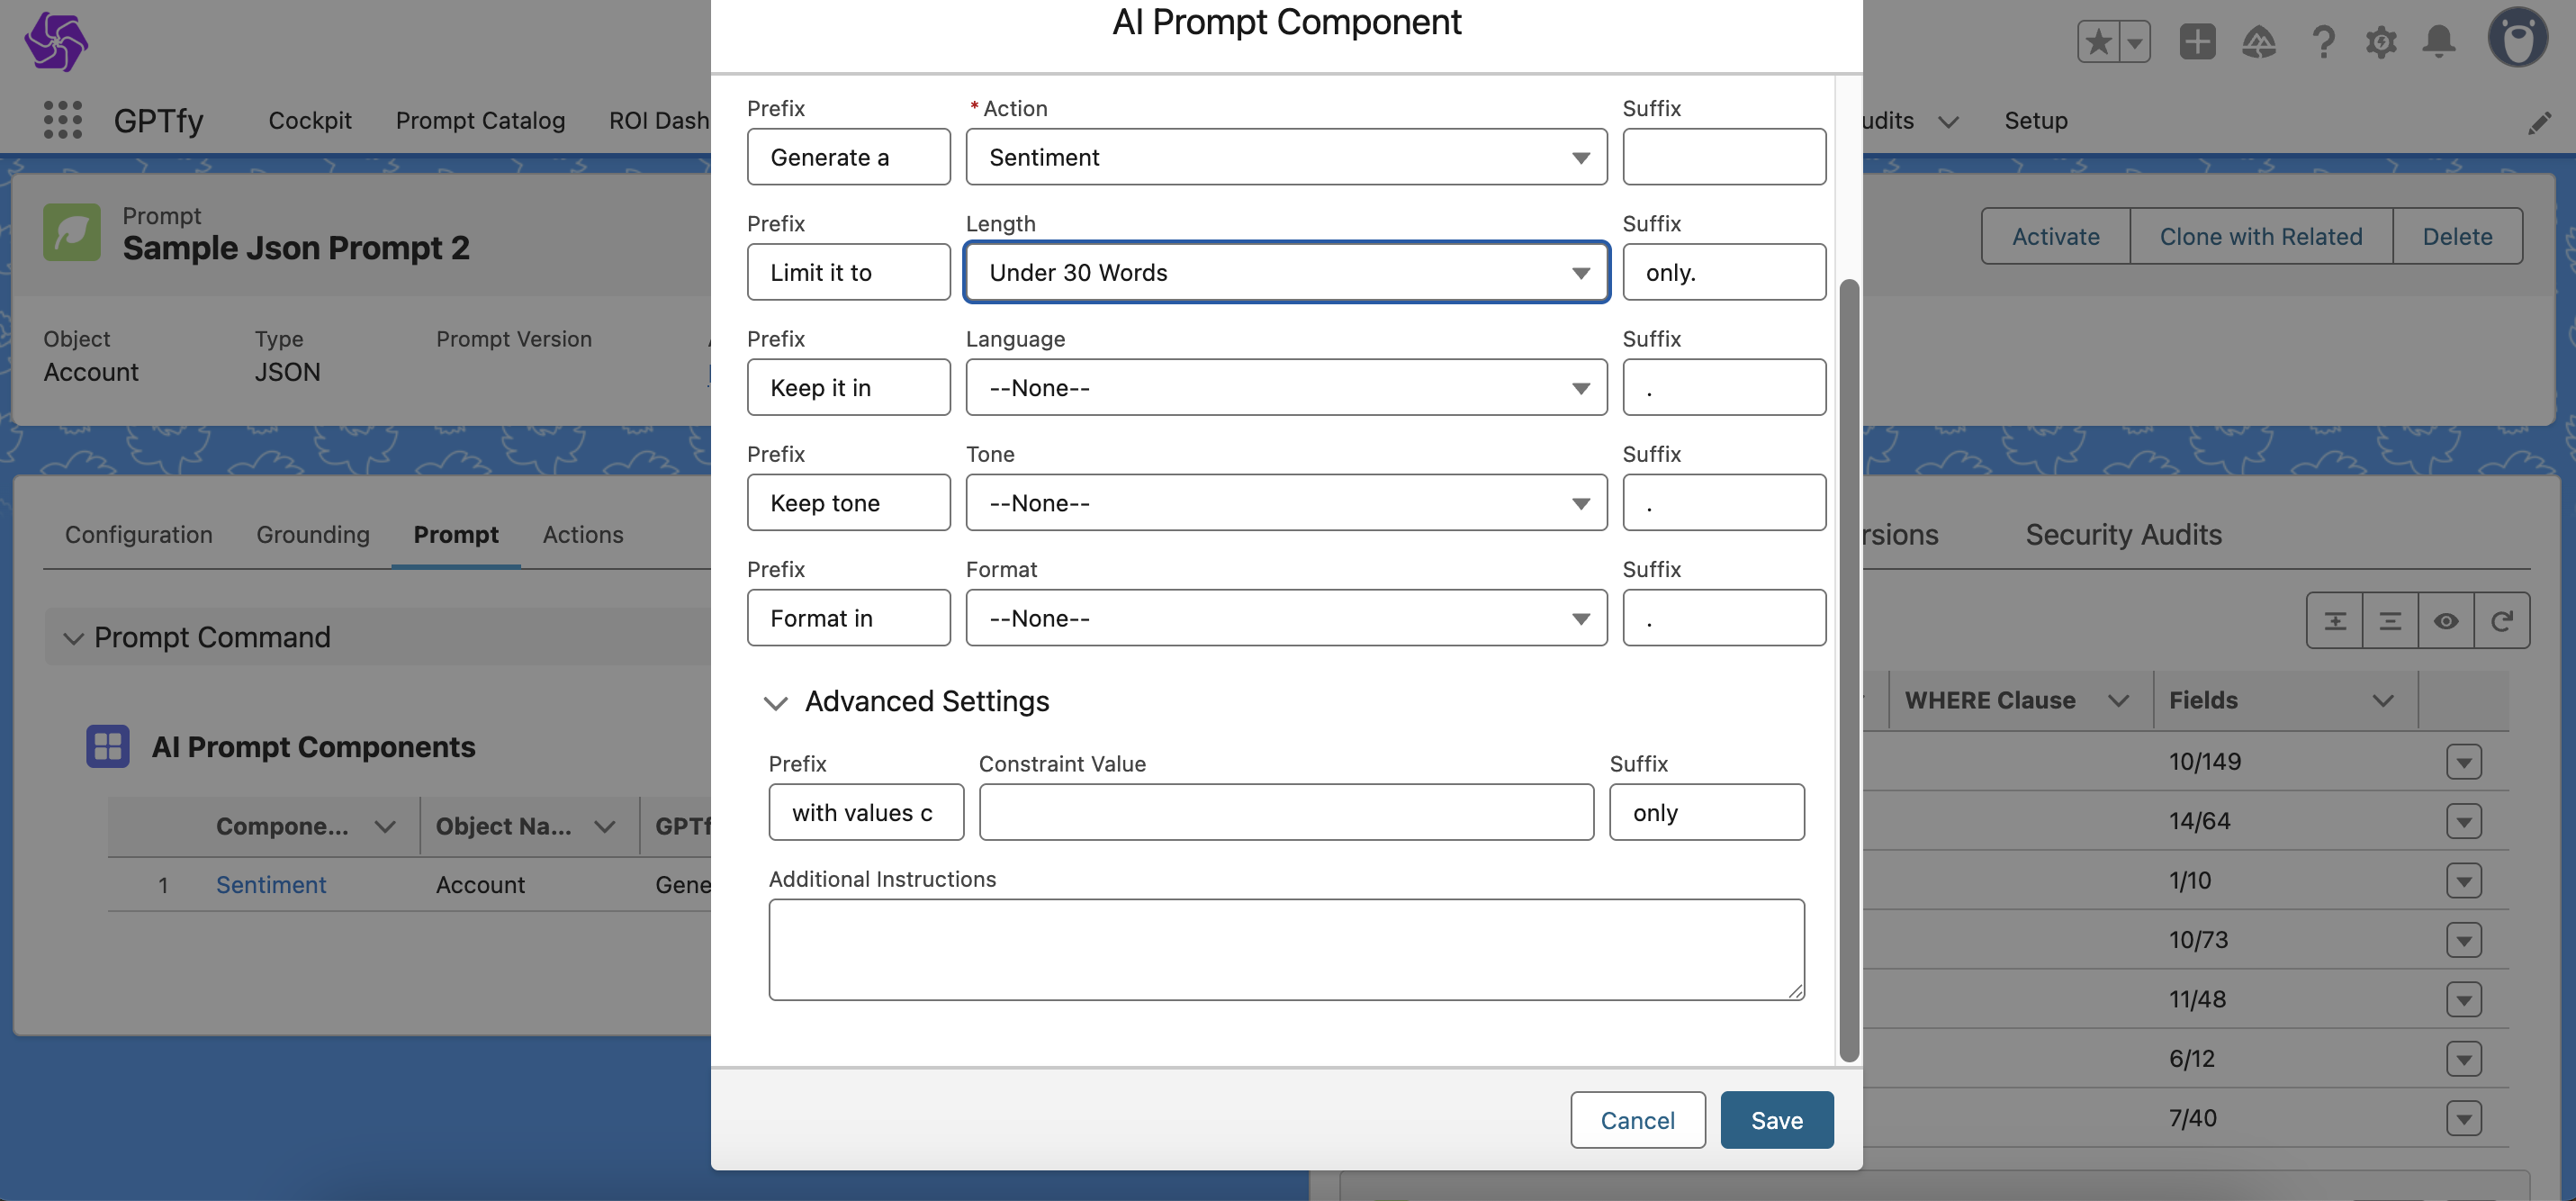The image size is (2576, 1201).
Task: Click the pencil edit navigation icon
Action: [2539, 122]
